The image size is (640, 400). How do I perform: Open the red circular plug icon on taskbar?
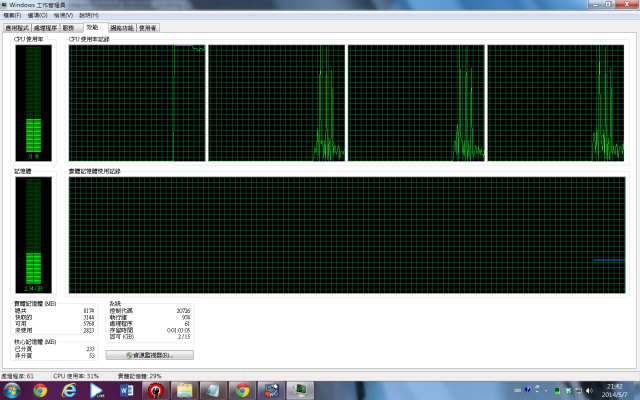[156, 391]
